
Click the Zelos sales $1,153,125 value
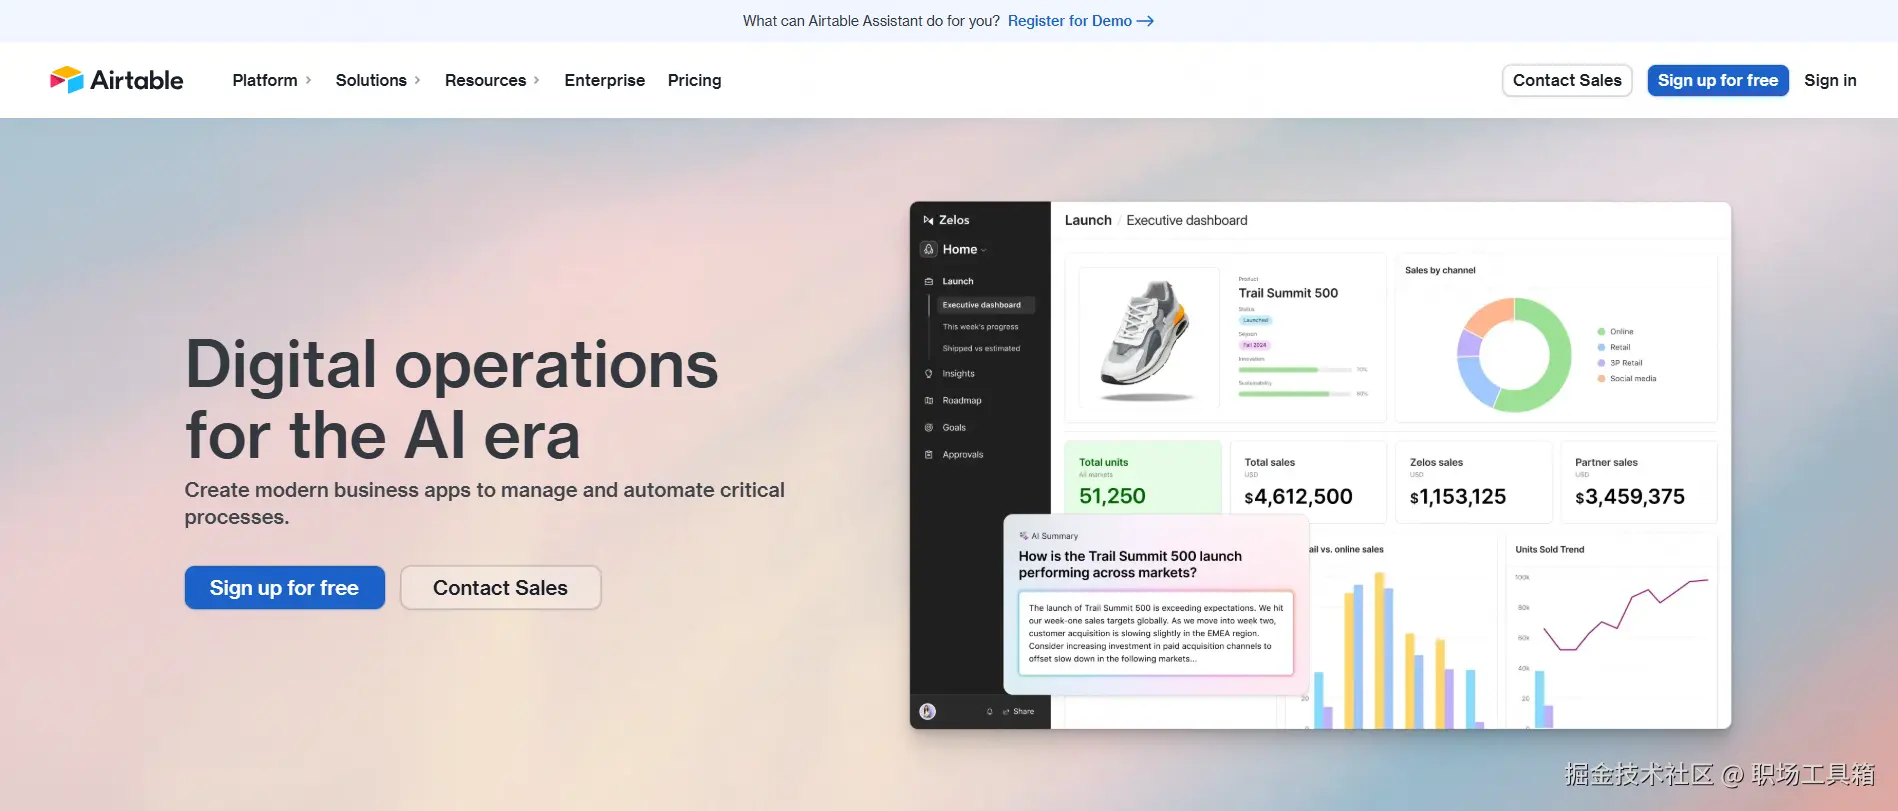click(1457, 497)
